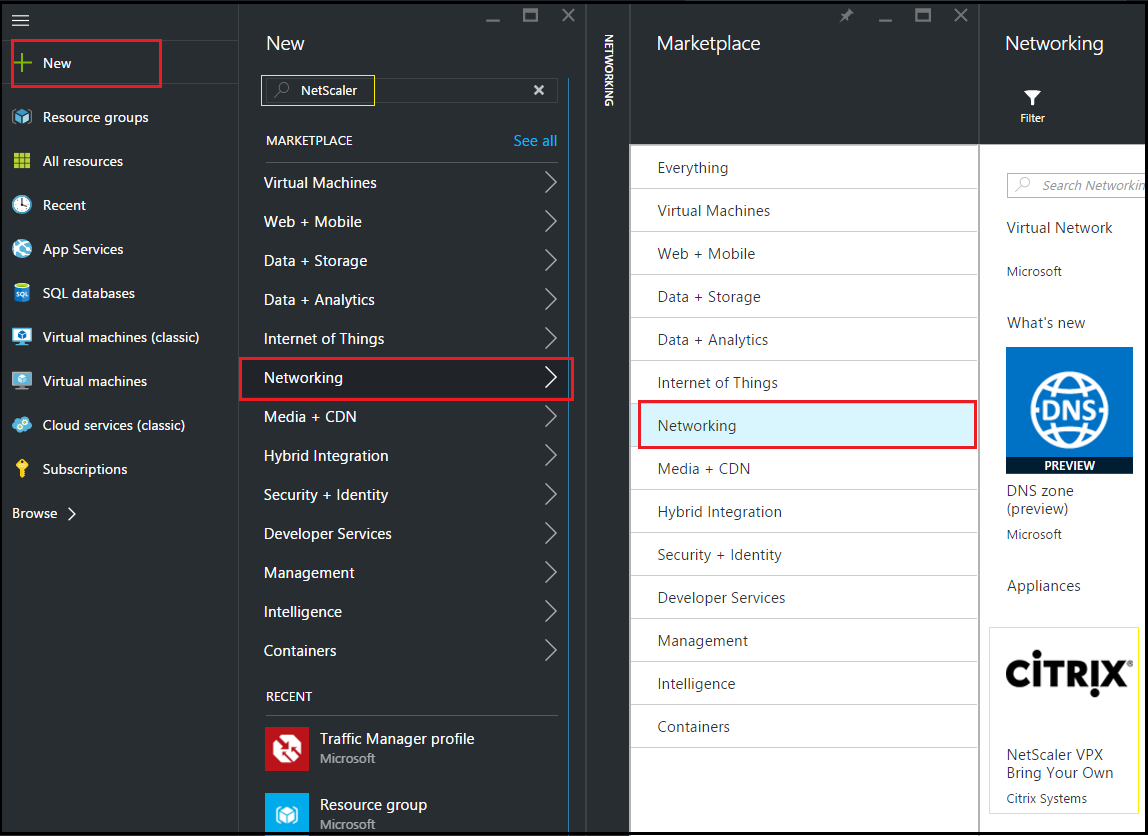Click the green plus New icon
The width and height of the screenshot is (1148, 836).
click(x=23, y=63)
